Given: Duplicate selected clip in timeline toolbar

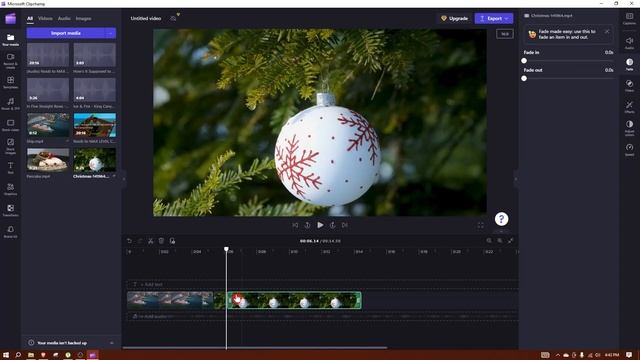Looking at the screenshot, I should coord(172,241).
